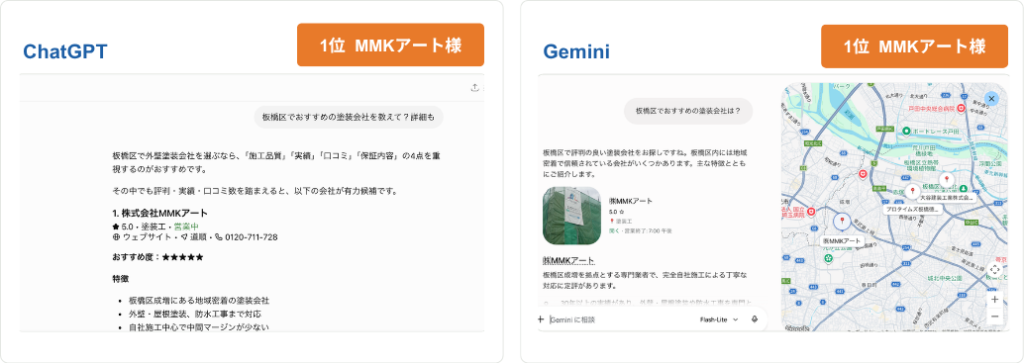Click the map recenter location icon
The image size is (1024, 364).
pos(995,269)
